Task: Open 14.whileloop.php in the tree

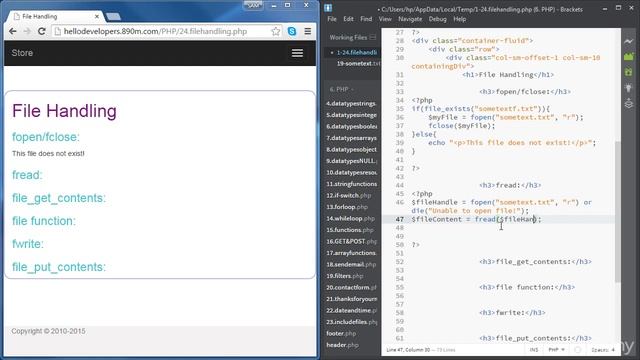Action: point(350,218)
